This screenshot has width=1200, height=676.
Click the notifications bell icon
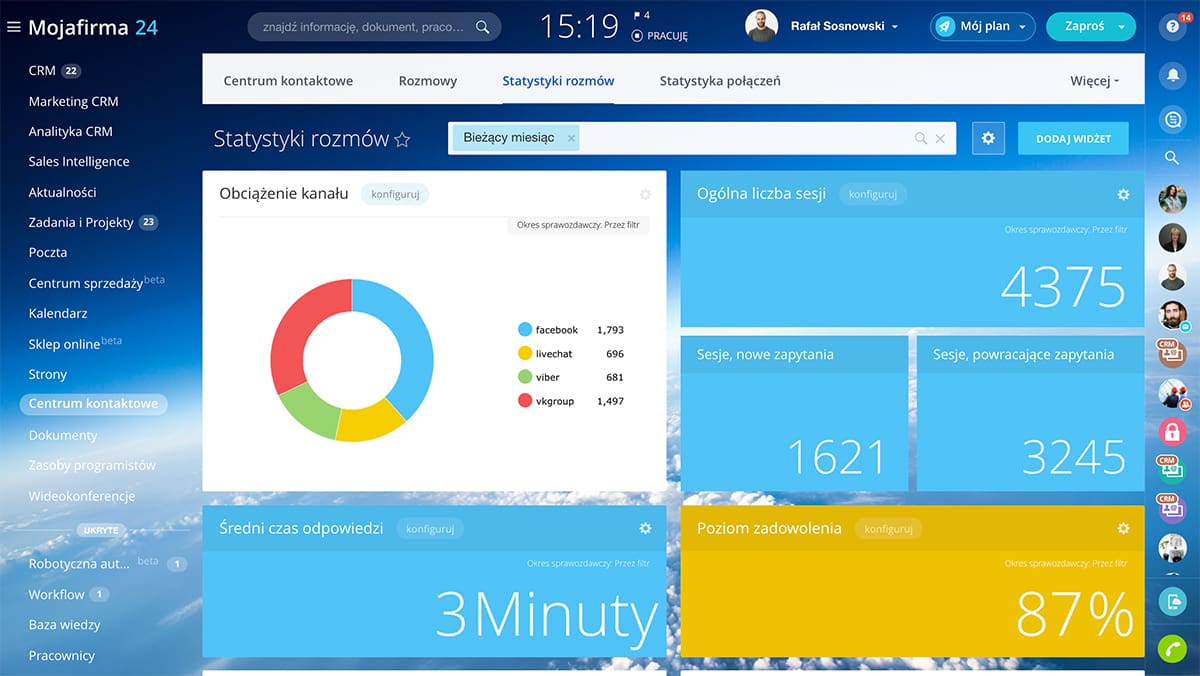coord(1172,75)
